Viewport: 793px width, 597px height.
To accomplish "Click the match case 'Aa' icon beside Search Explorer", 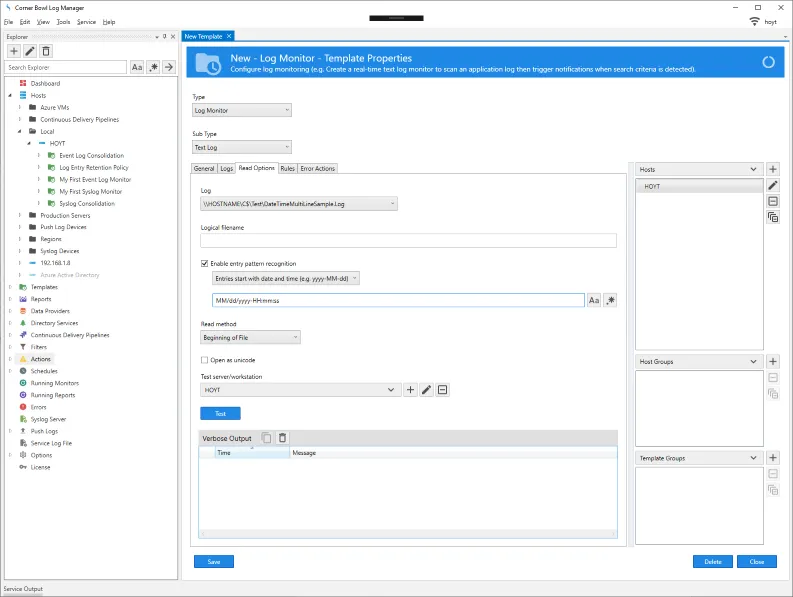I will (x=137, y=67).
